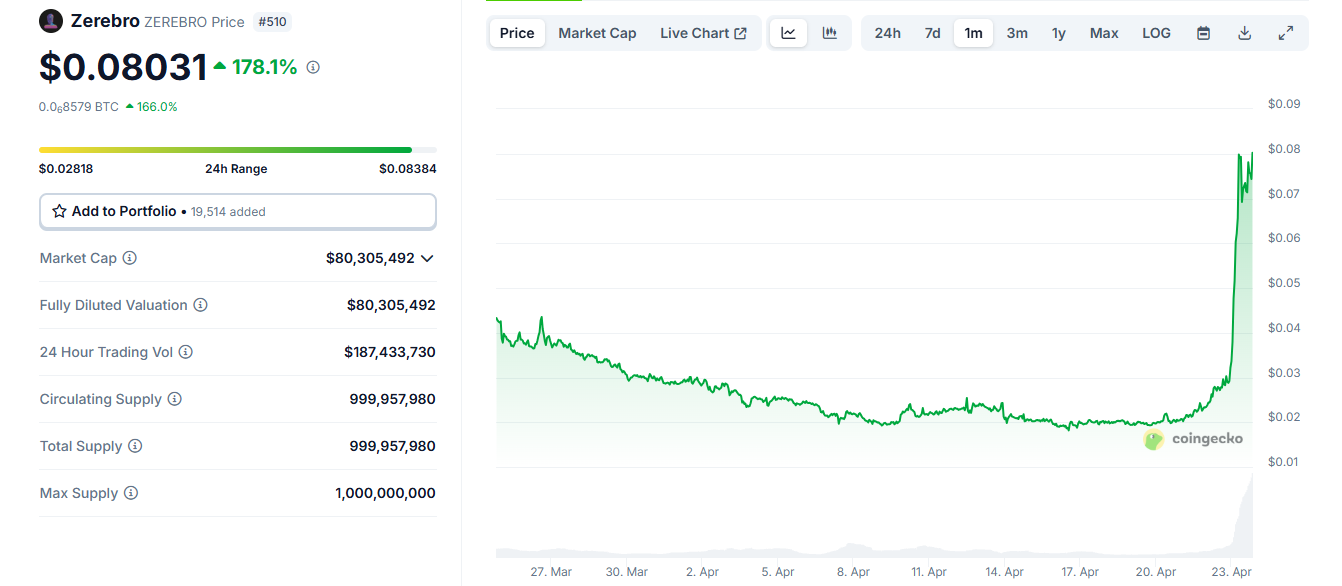This screenshot has width=1342, height=586.
Task: Open Market Cap info tooltip icon
Action: [x=129, y=258]
